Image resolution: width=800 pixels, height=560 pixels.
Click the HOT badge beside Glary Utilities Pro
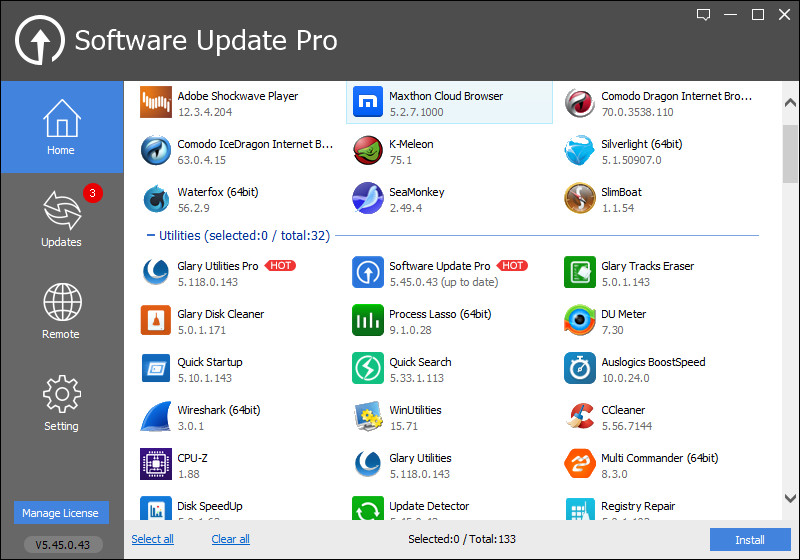tap(280, 266)
